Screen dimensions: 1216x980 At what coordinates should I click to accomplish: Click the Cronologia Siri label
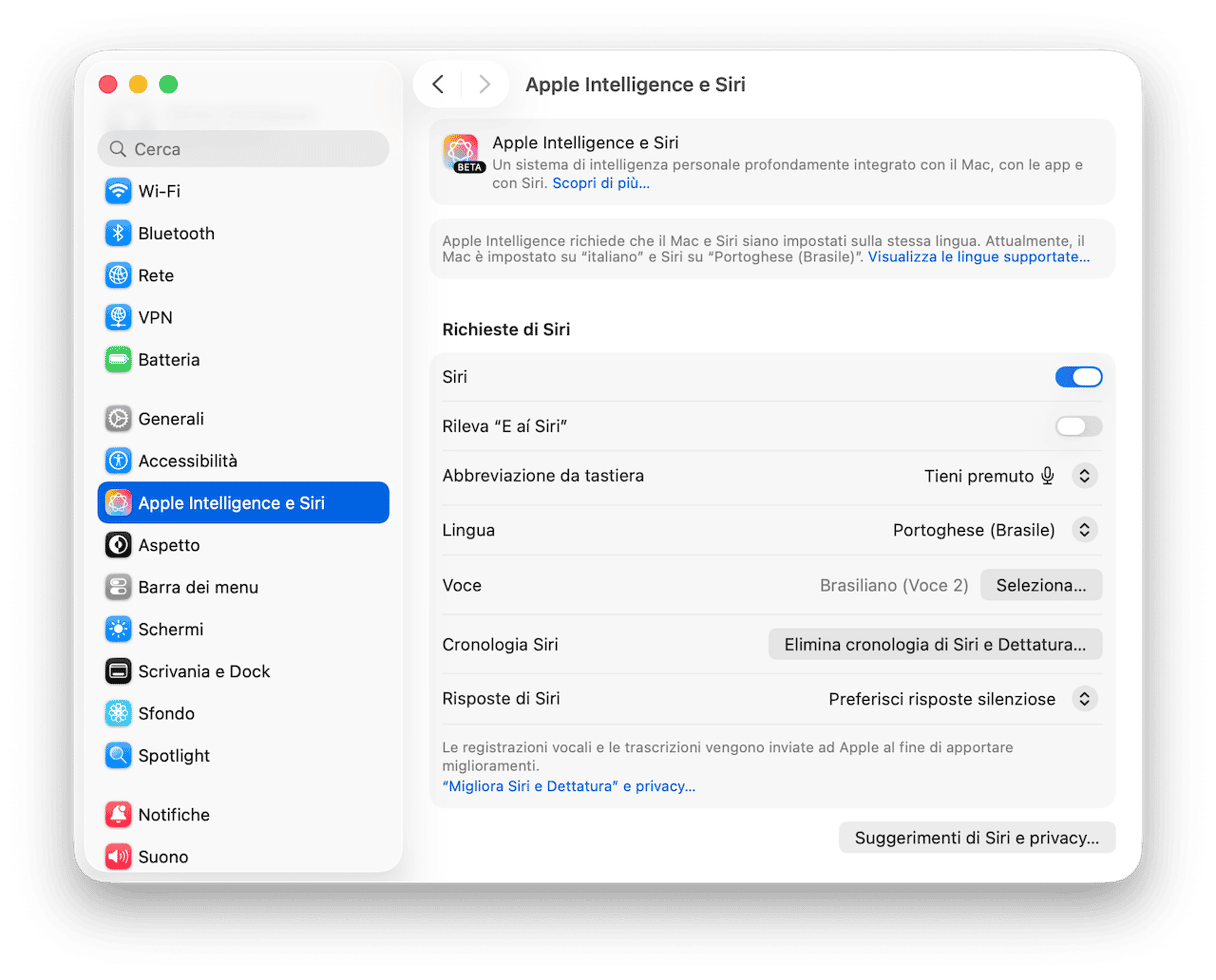point(500,645)
